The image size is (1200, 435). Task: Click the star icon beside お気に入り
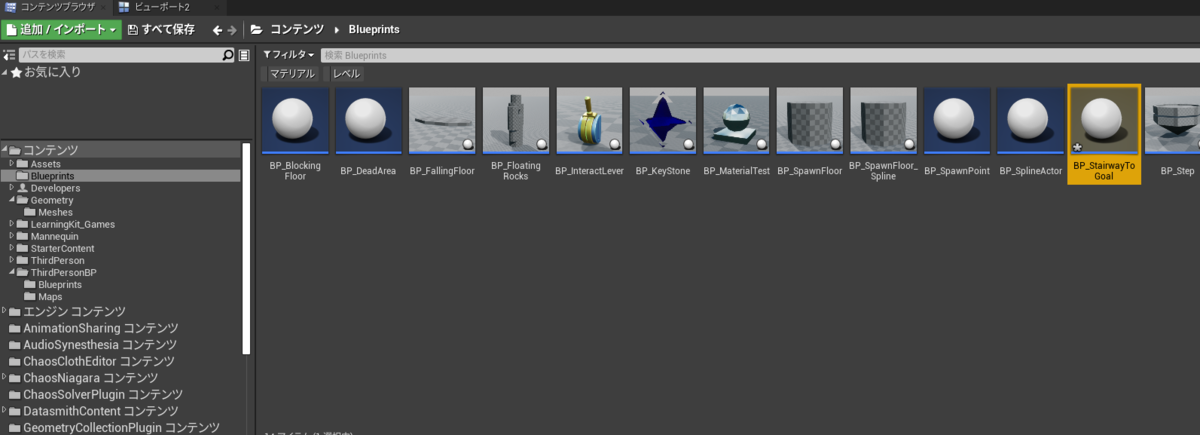pyautogui.click(x=16, y=72)
